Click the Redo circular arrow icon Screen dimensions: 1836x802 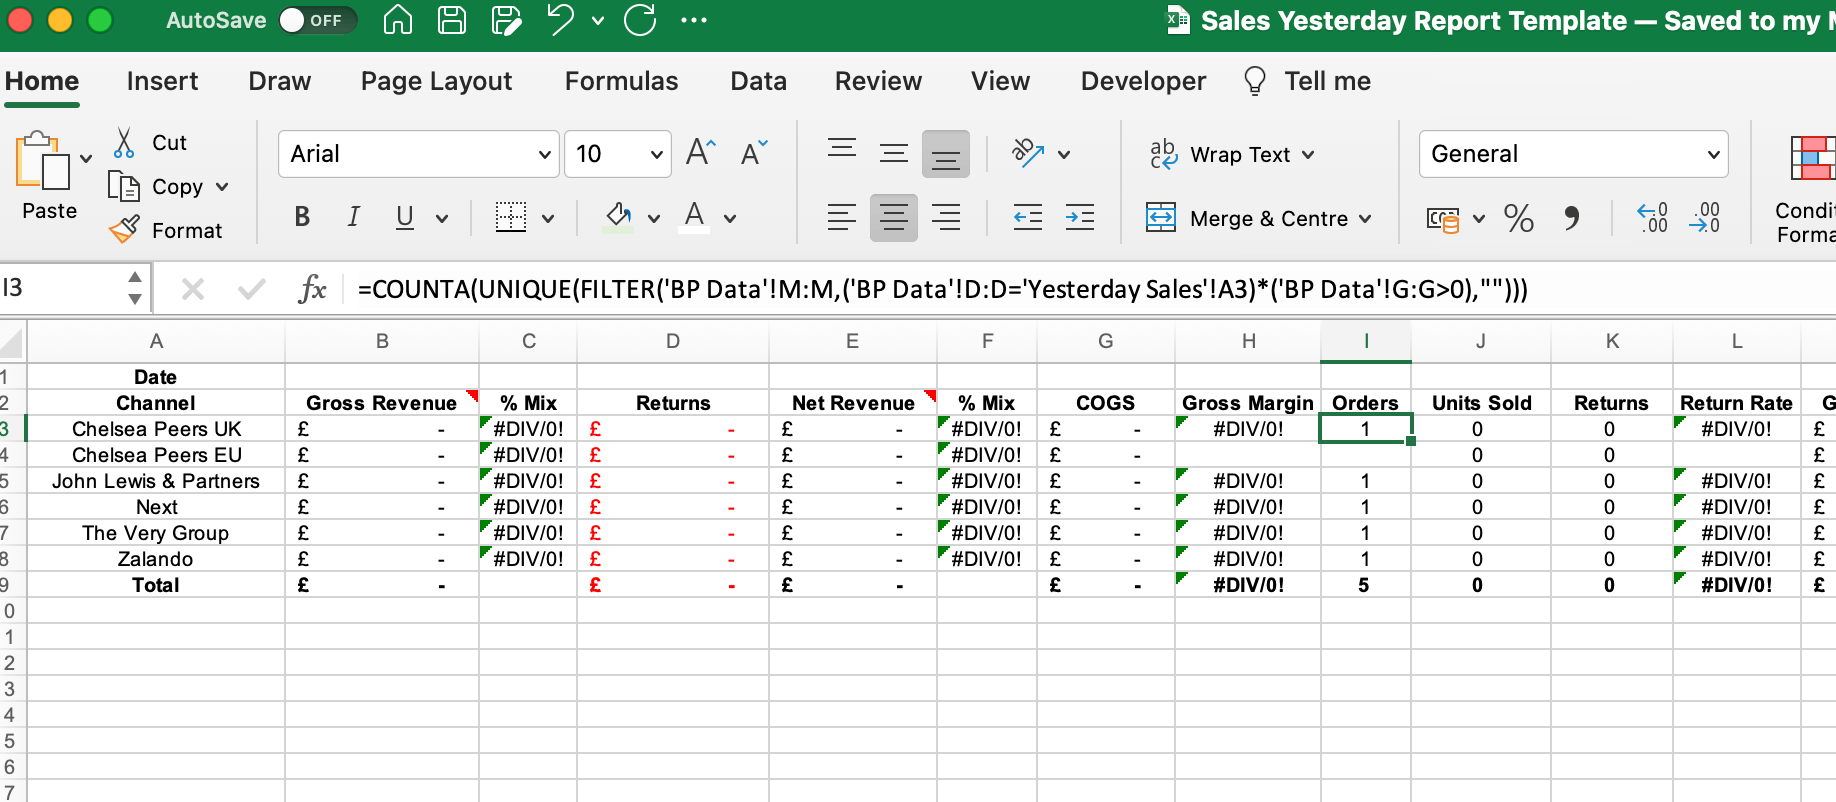pos(640,19)
